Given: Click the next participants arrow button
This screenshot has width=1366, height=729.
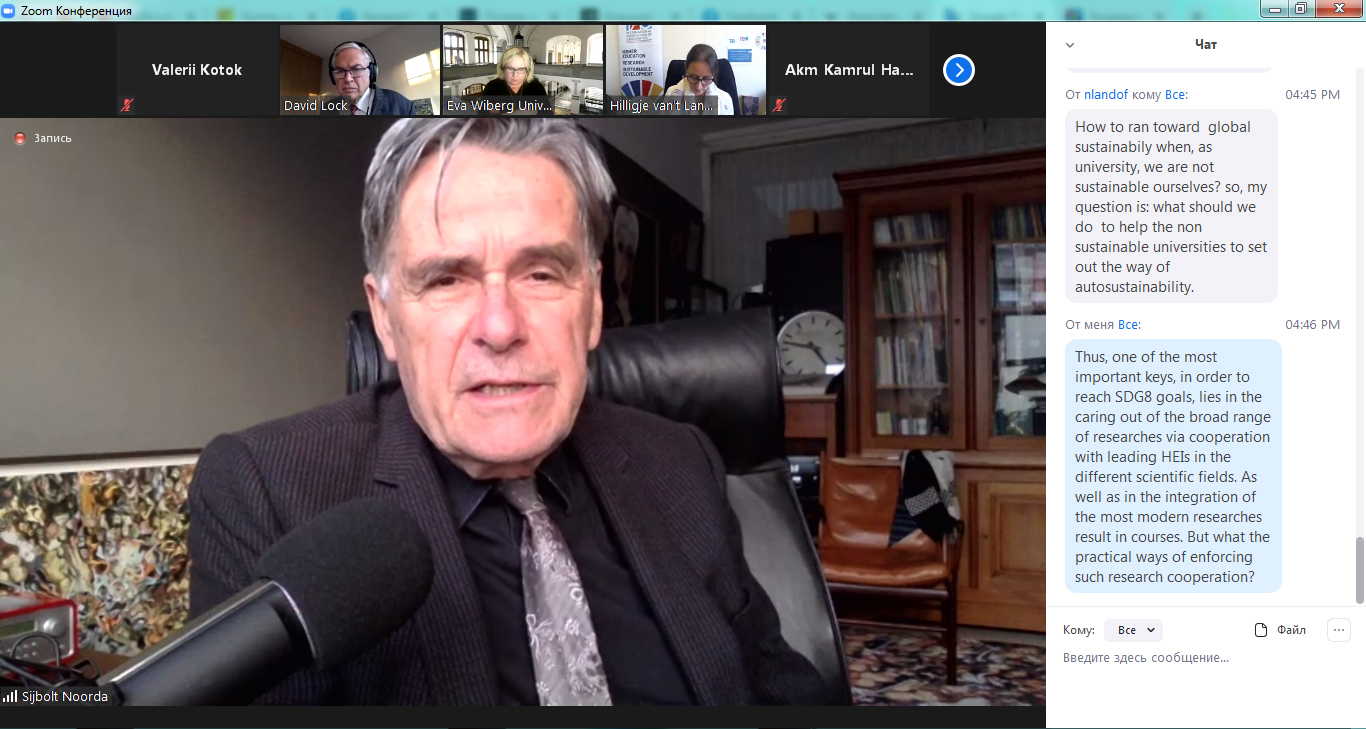Looking at the screenshot, I should pyautogui.click(x=958, y=70).
